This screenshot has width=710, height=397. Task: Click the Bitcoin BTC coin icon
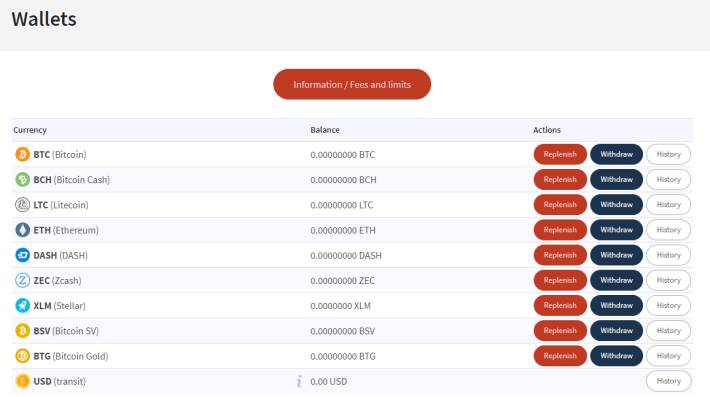[22, 154]
